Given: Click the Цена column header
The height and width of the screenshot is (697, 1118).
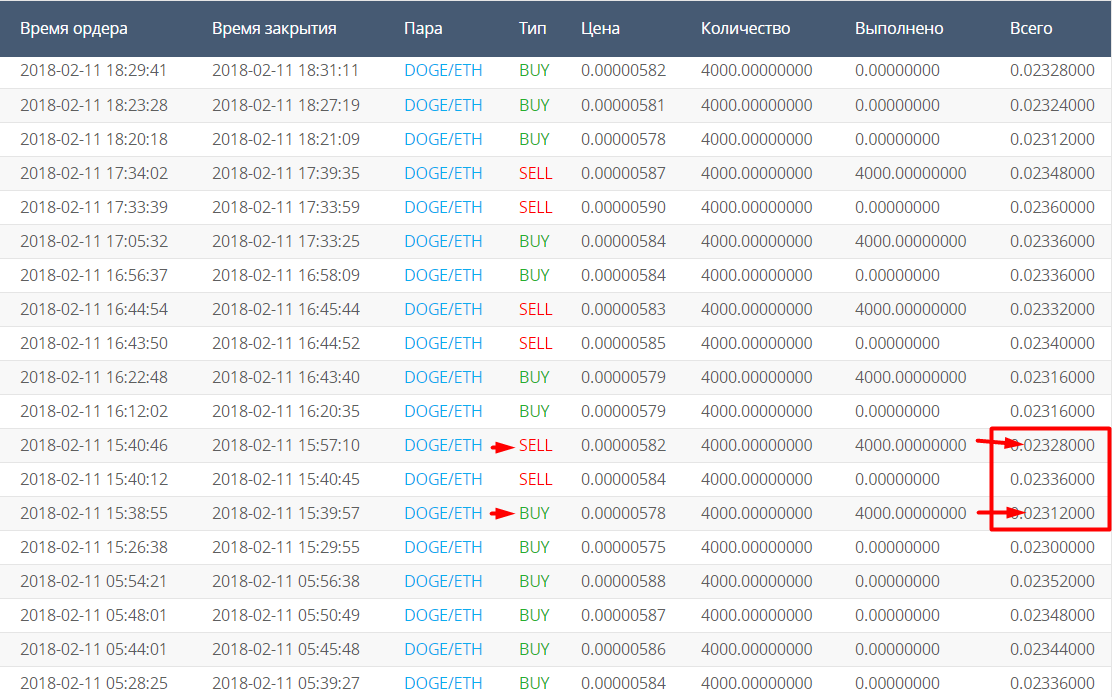Looking at the screenshot, I should point(600,29).
